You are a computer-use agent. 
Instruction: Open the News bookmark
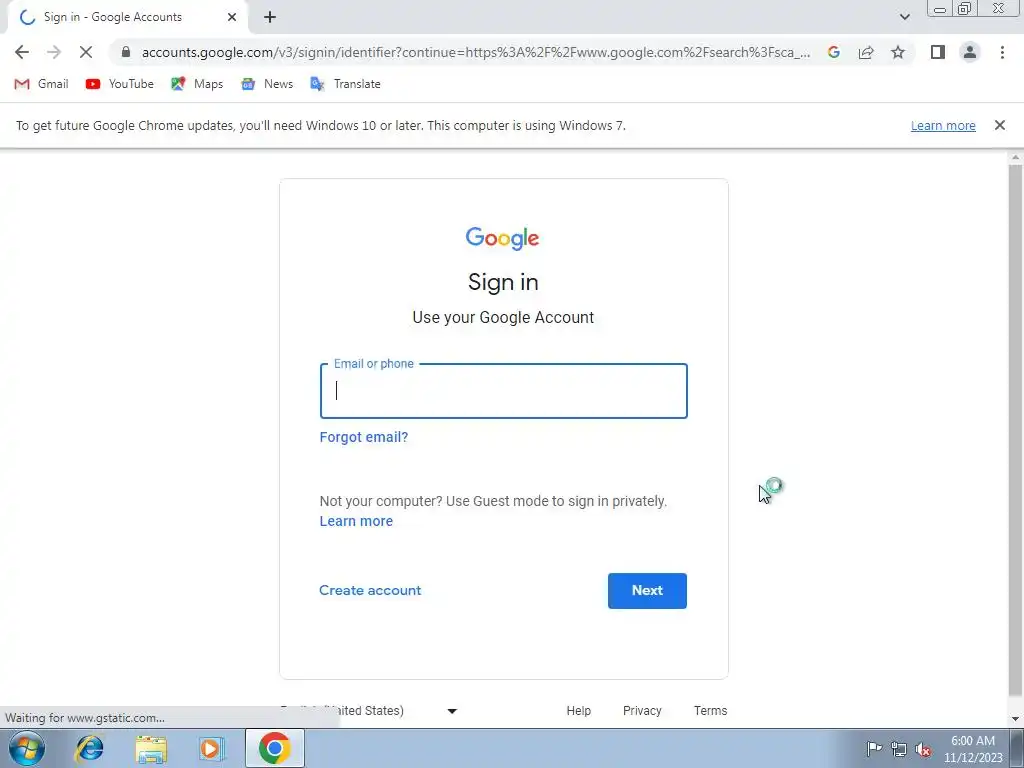click(266, 84)
